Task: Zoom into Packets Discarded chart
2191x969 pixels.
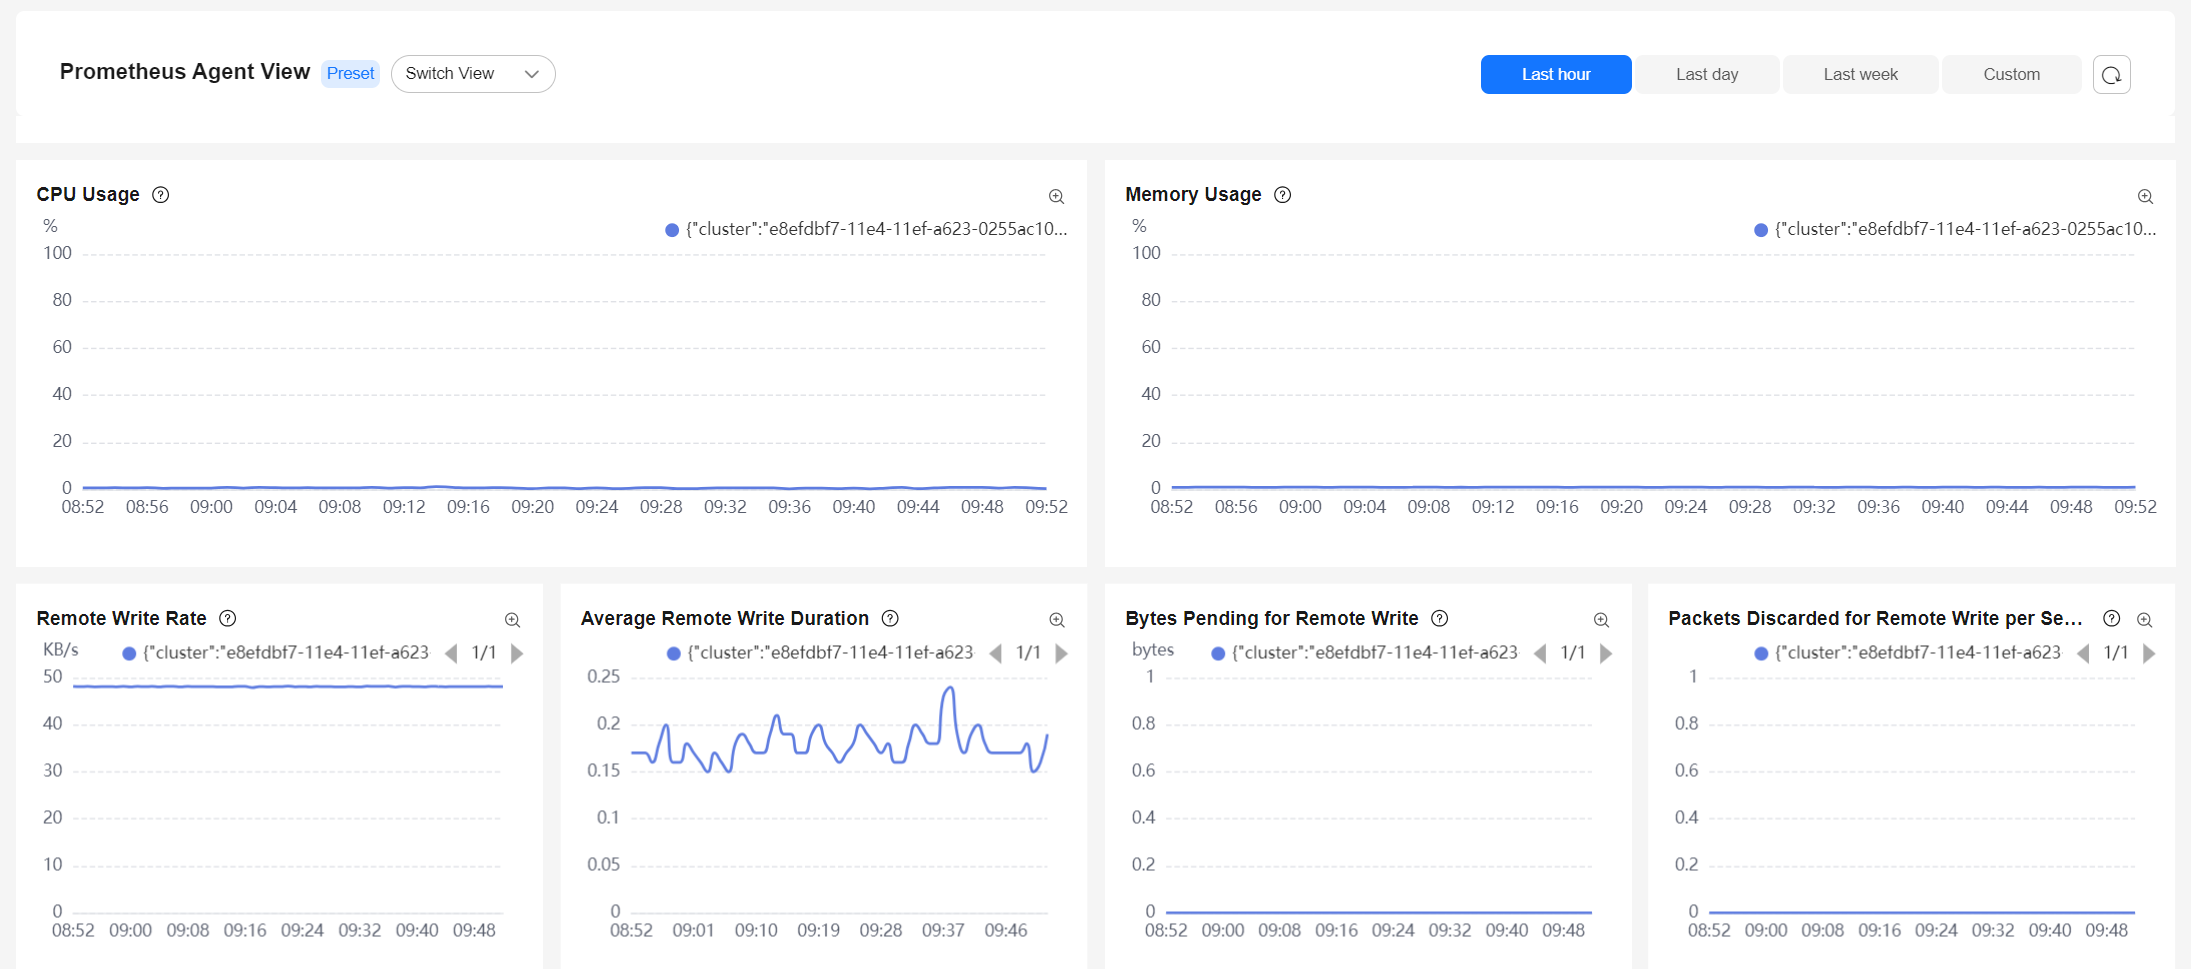Action: click(x=2145, y=620)
